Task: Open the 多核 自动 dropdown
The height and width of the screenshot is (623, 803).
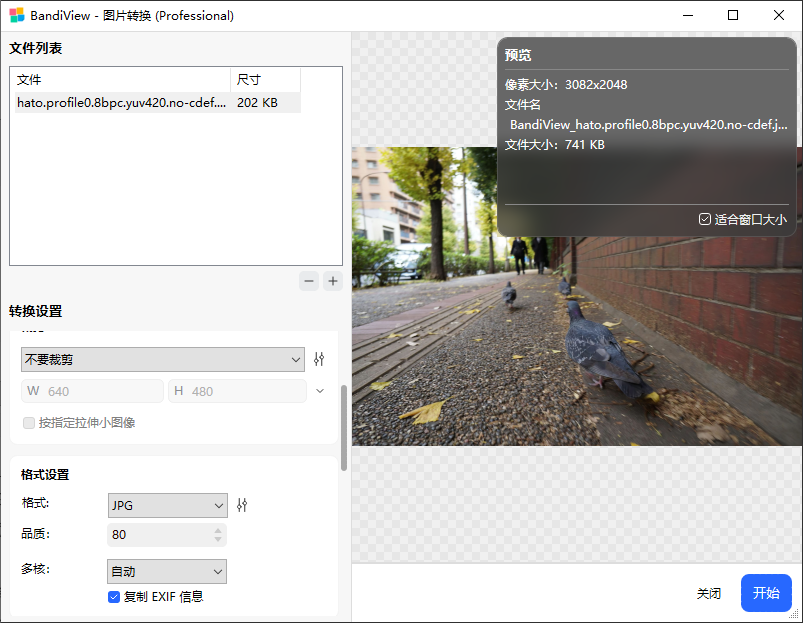Action: (x=167, y=571)
